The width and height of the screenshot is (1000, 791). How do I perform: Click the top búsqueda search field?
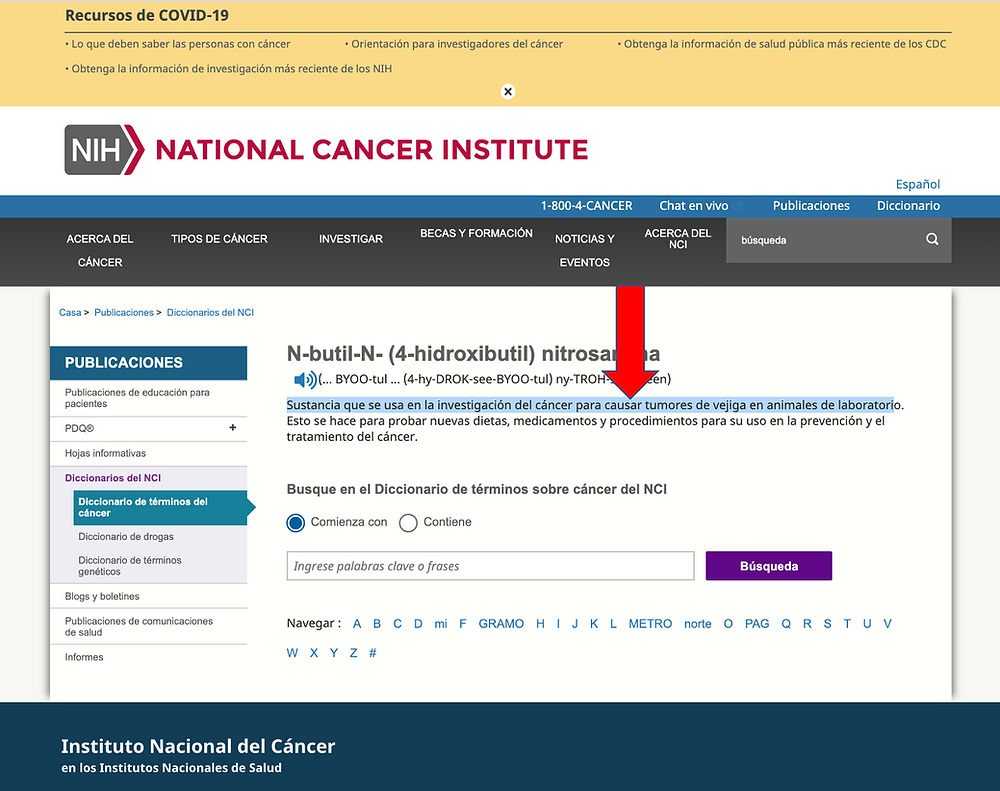pyautogui.click(x=826, y=240)
